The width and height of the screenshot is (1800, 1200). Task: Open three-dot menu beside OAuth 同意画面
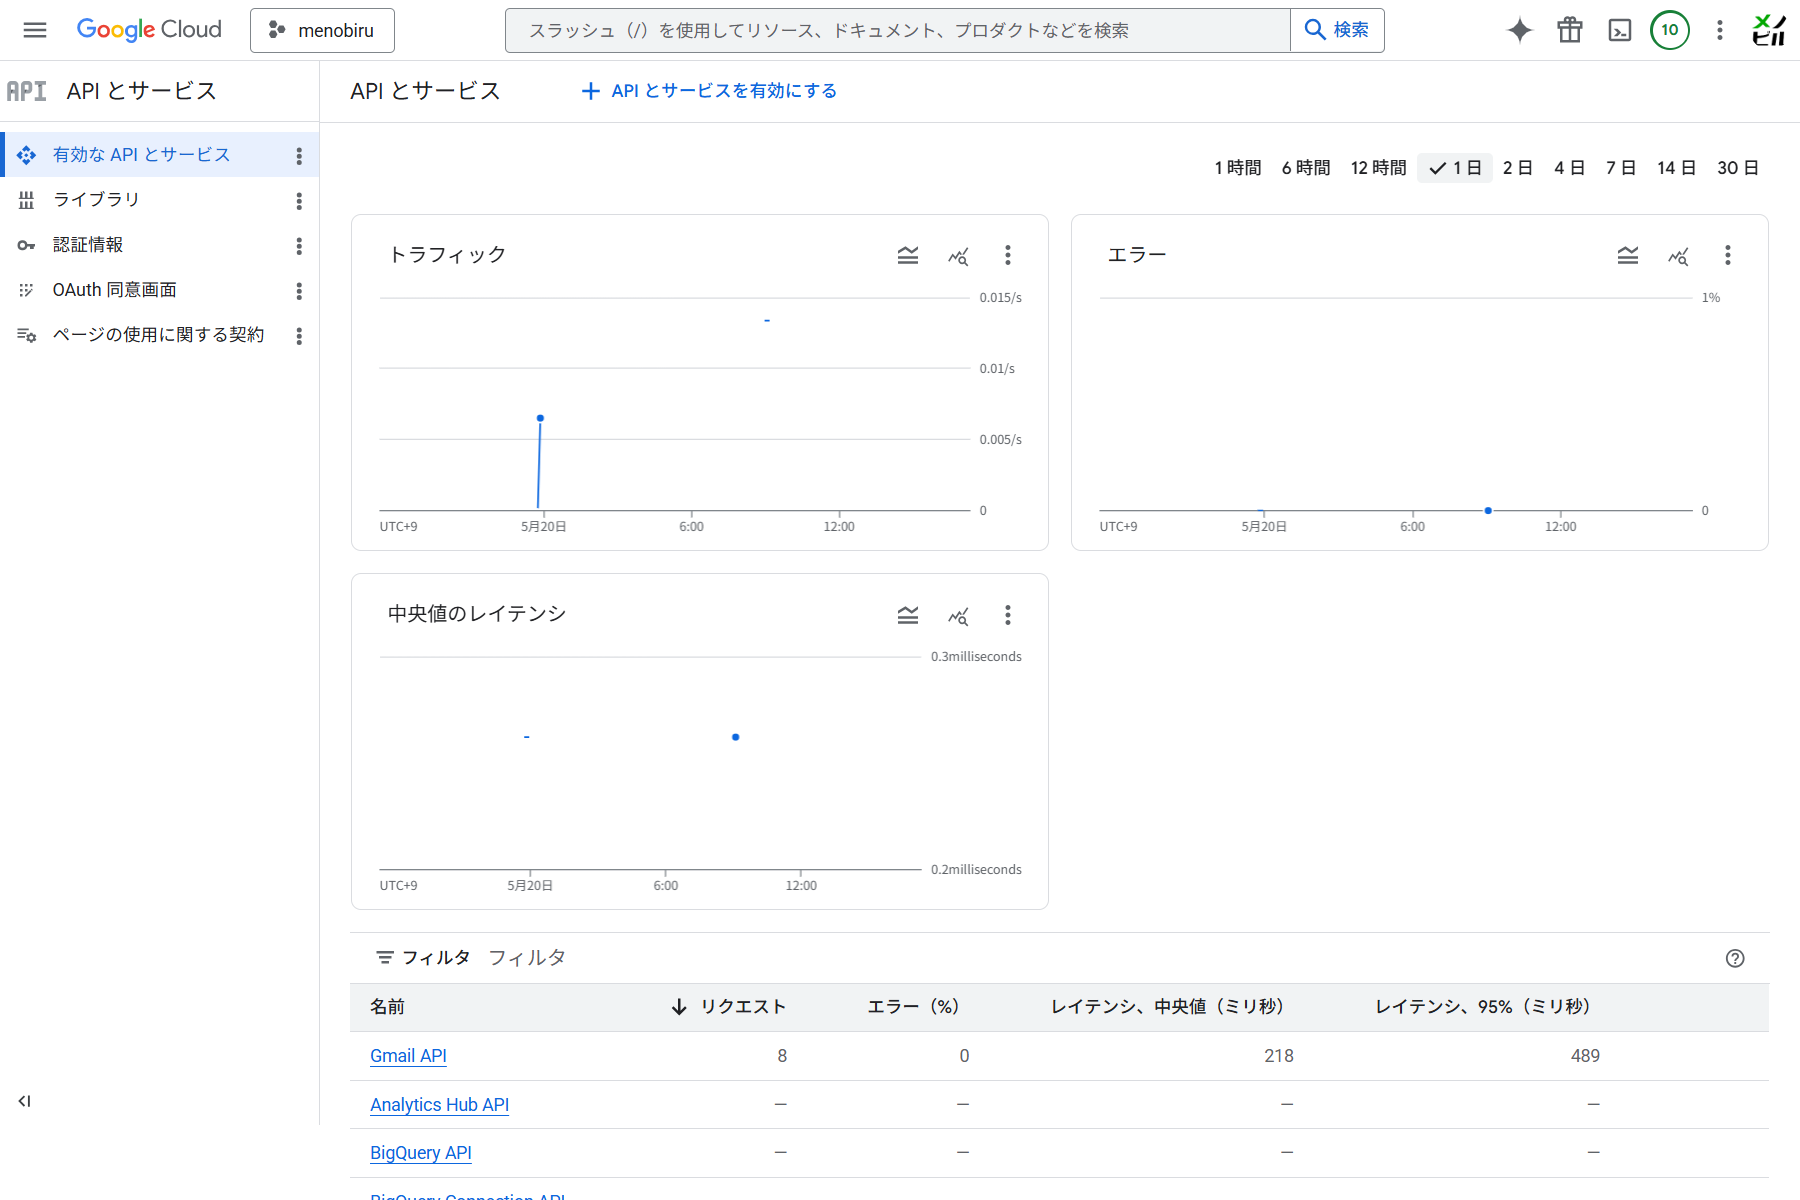point(299,291)
